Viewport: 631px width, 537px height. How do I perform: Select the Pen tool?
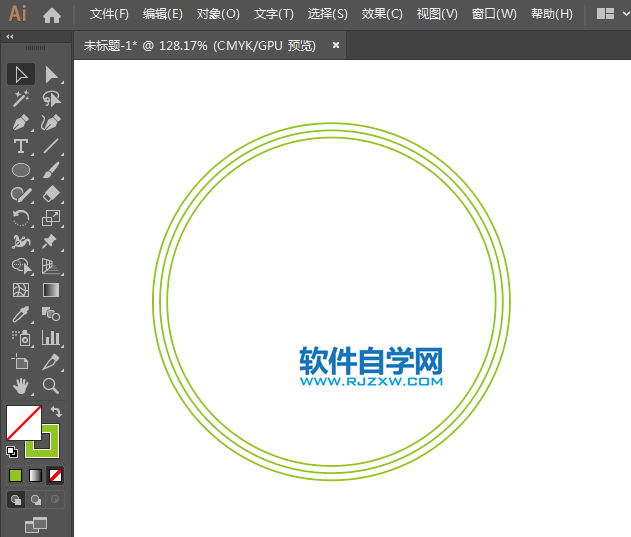coord(21,122)
